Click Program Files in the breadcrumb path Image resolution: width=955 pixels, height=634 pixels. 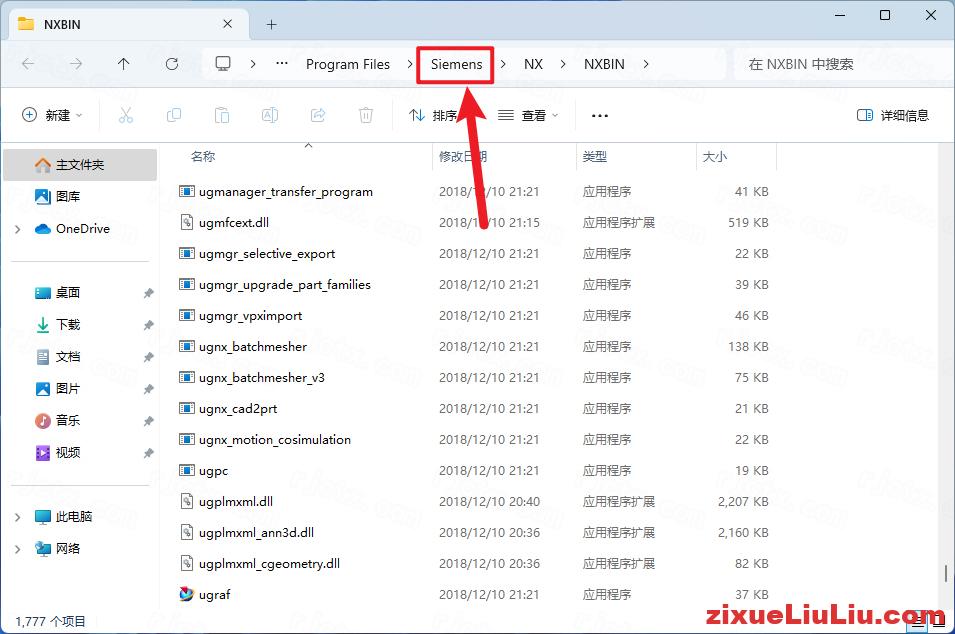tap(348, 63)
